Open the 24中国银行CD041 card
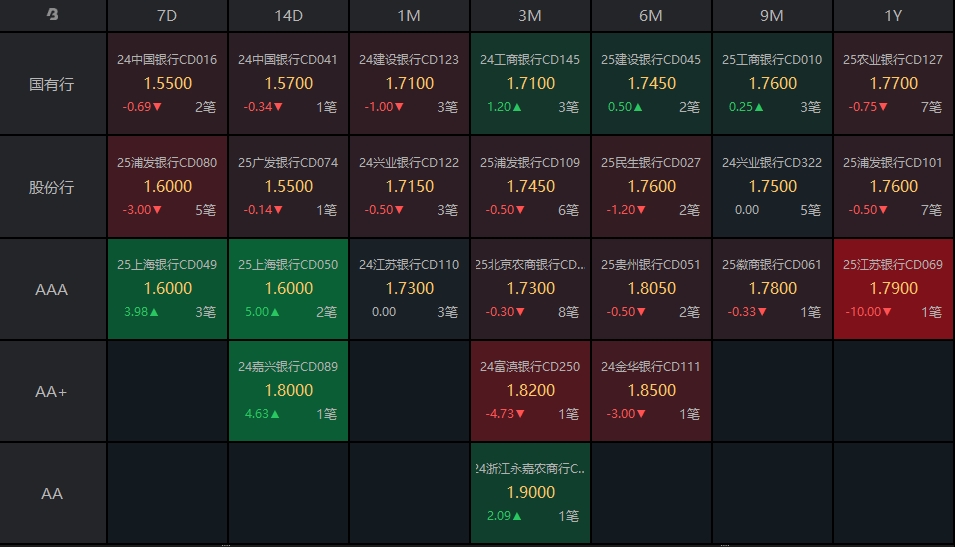 [288, 83]
